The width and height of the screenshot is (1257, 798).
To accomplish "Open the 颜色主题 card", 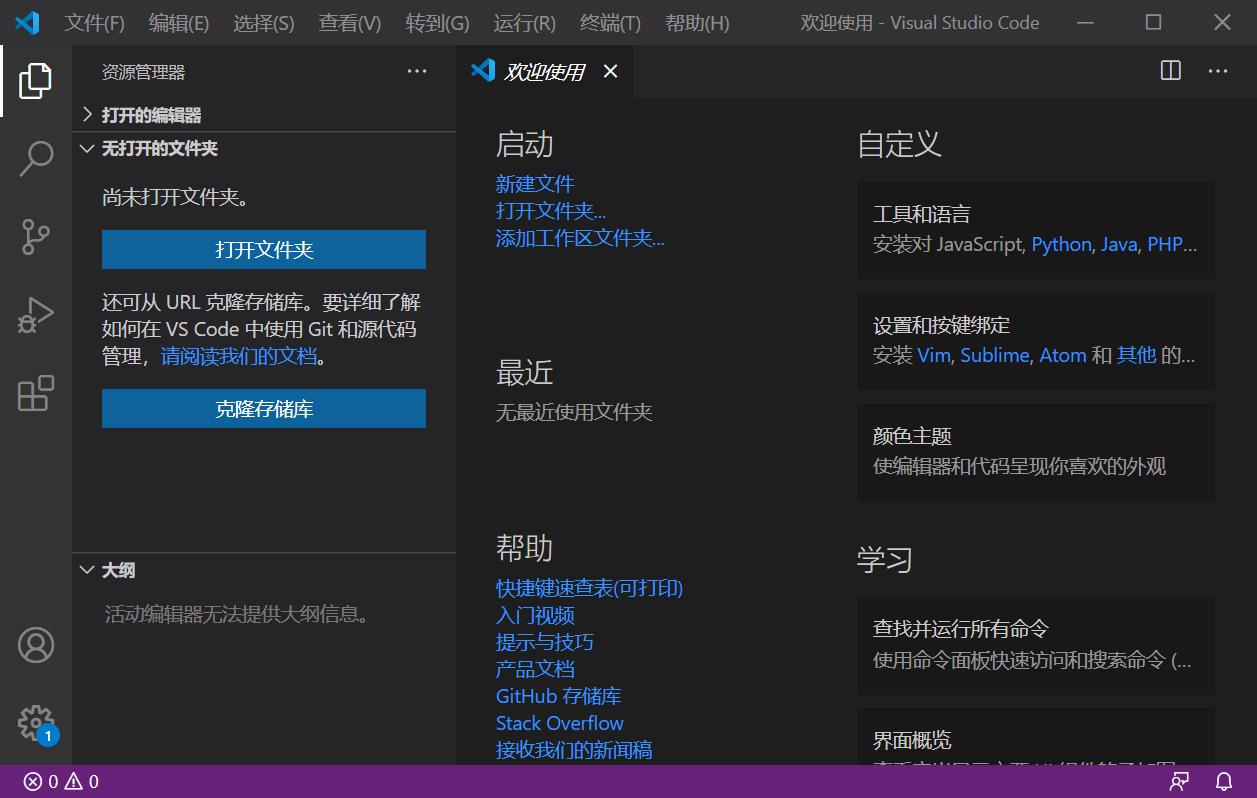I will pyautogui.click(x=1036, y=452).
